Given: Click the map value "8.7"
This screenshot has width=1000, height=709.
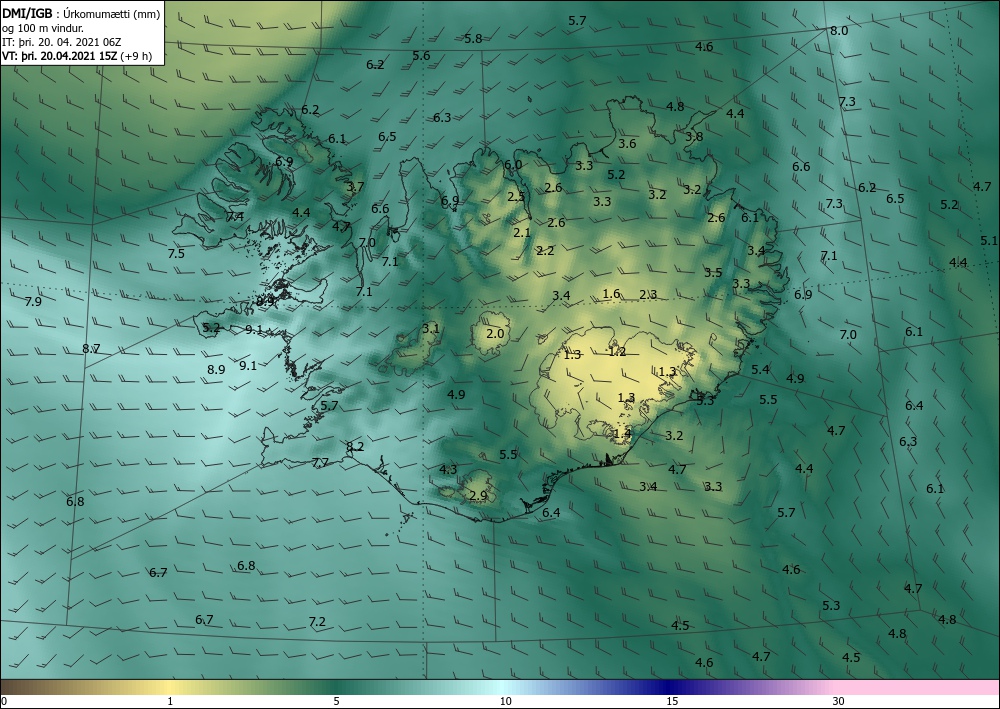Looking at the screenshot, I should point(91,349).
